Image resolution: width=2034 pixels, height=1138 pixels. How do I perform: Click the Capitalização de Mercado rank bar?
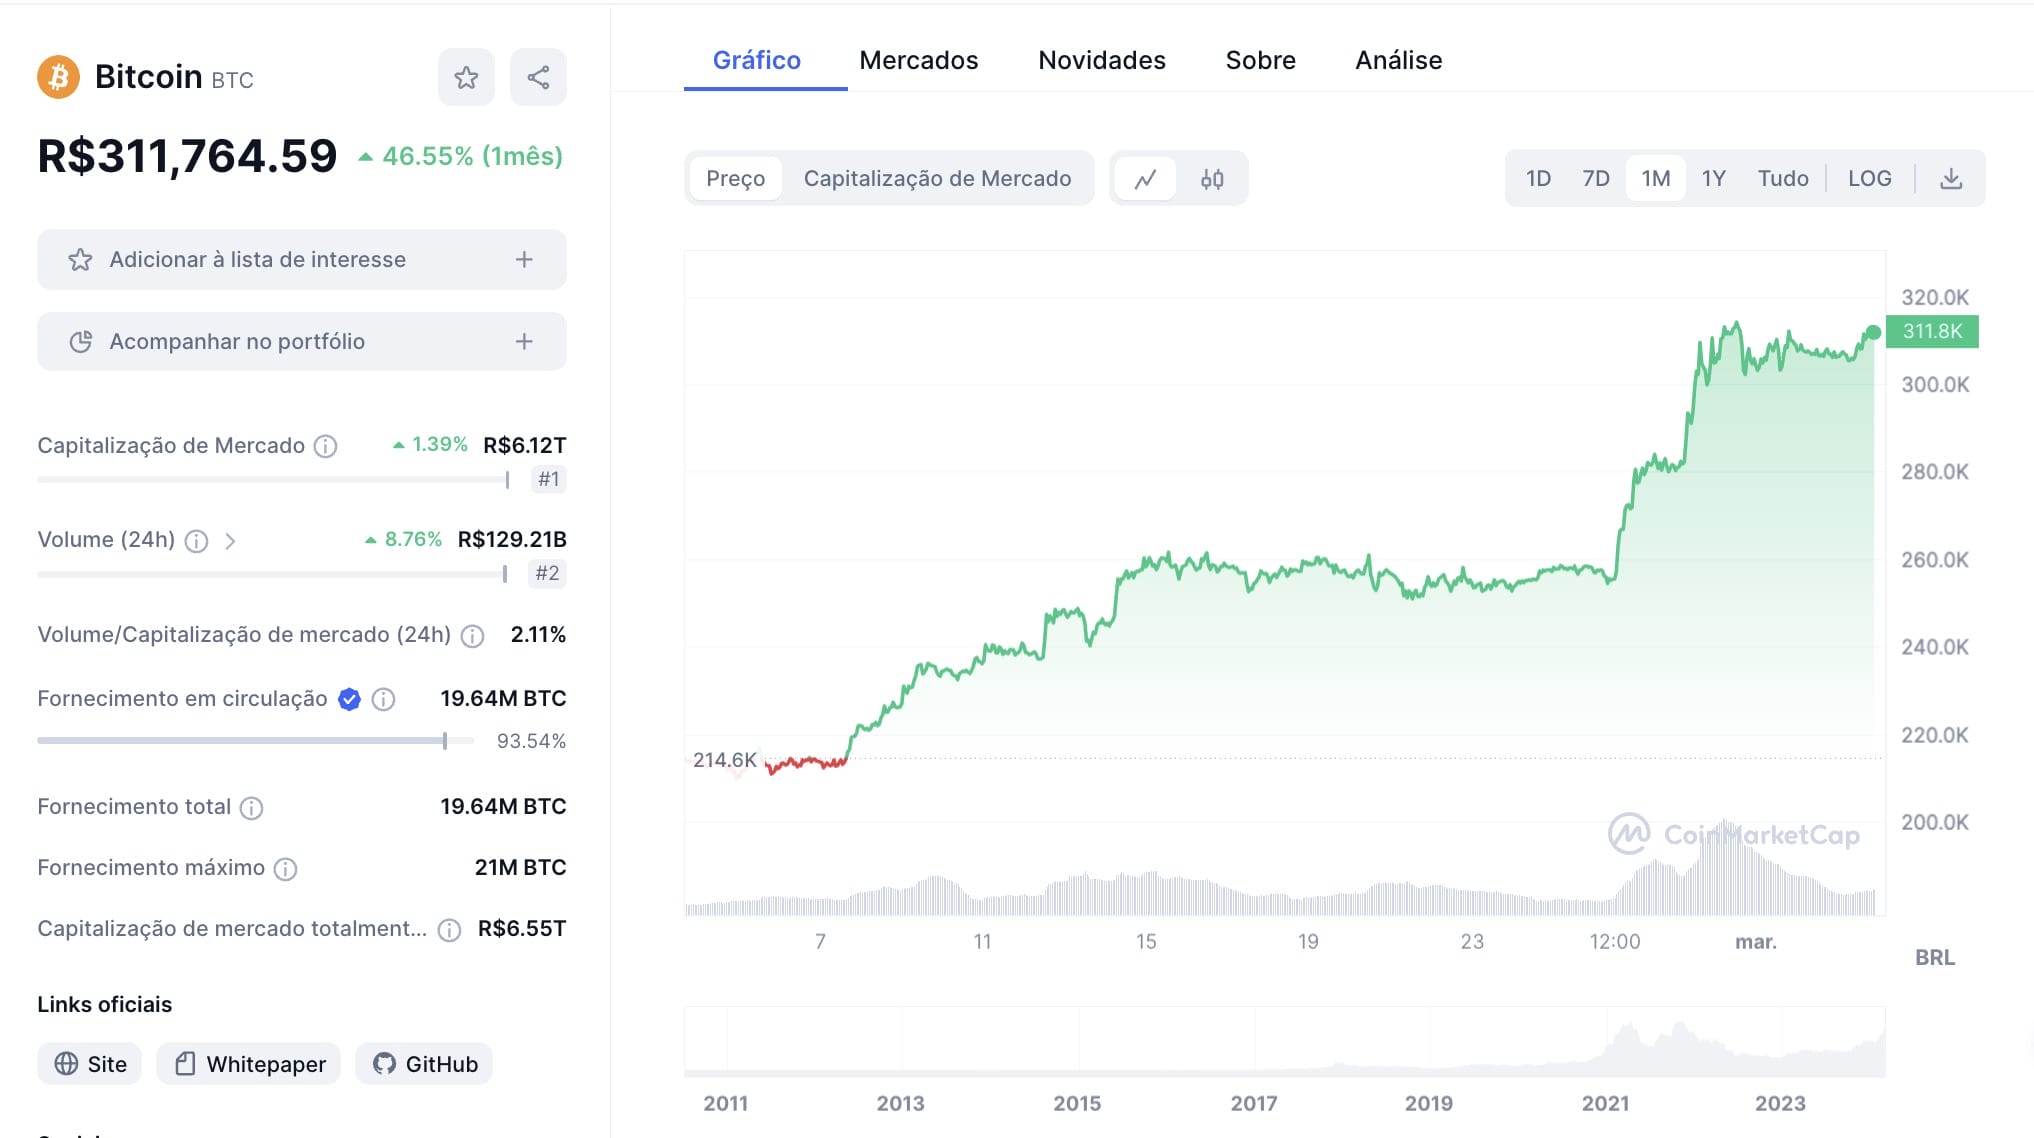pyautogui.click(x=273, y=480)
